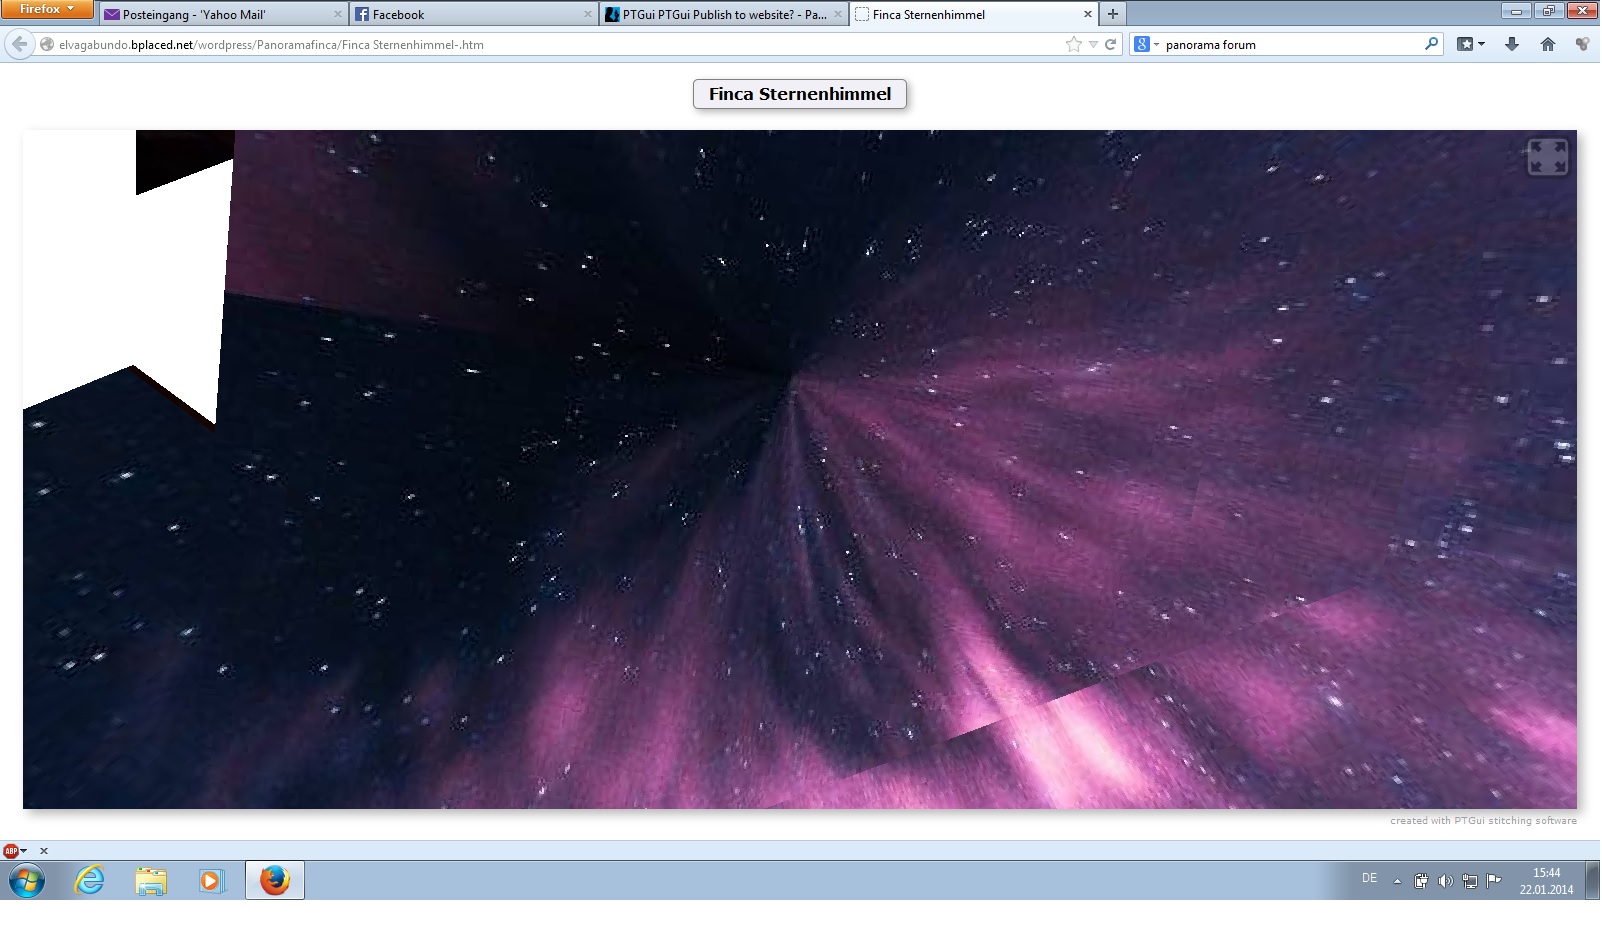Click the magnifier search icon in search bar

(x=1431, y=44)
